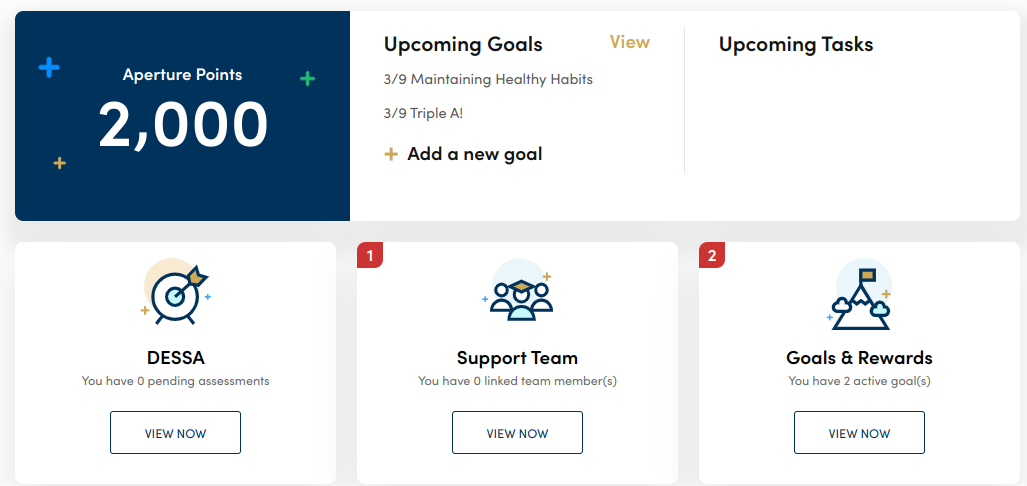Open the Triple A! goal entry
The height and width of the screenshot is (486, 1027).
coord(423,113)
